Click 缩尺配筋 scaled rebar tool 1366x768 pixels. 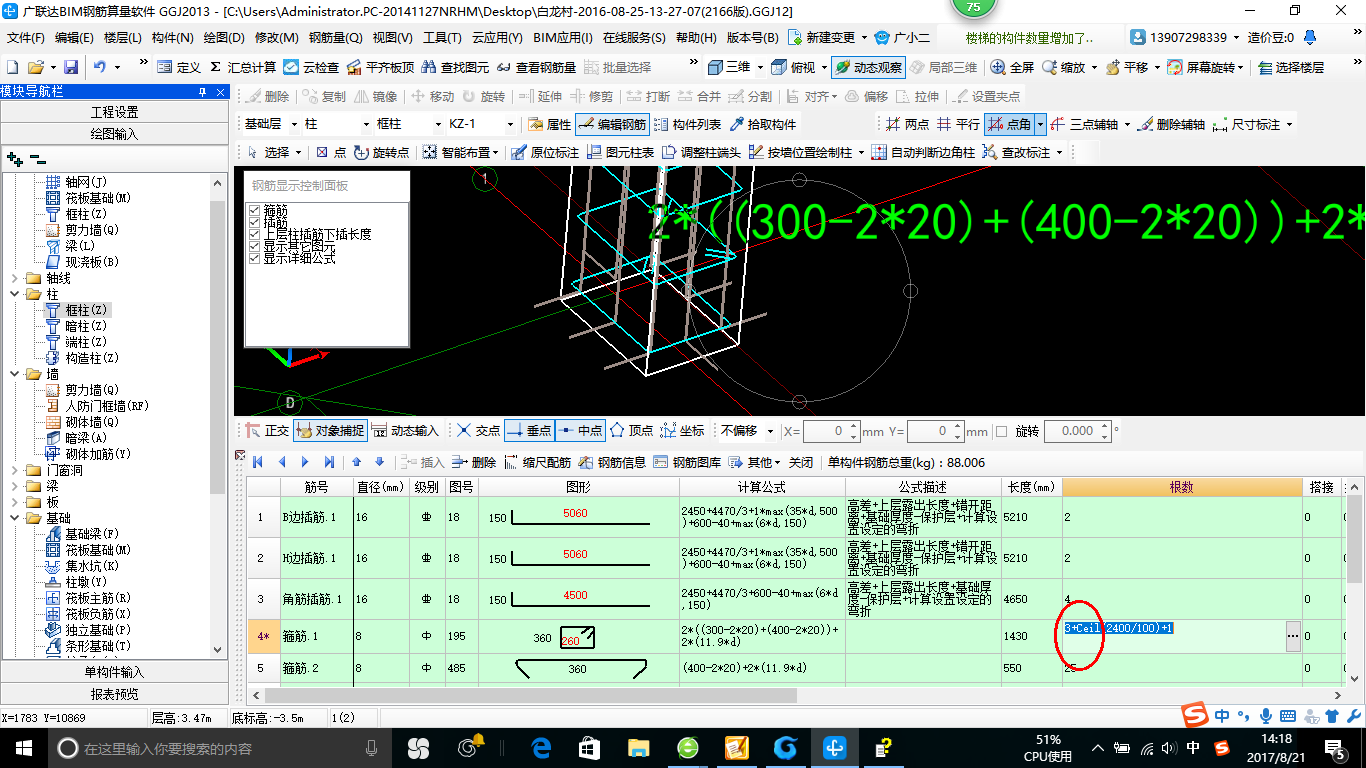click(x=537, y=462)
